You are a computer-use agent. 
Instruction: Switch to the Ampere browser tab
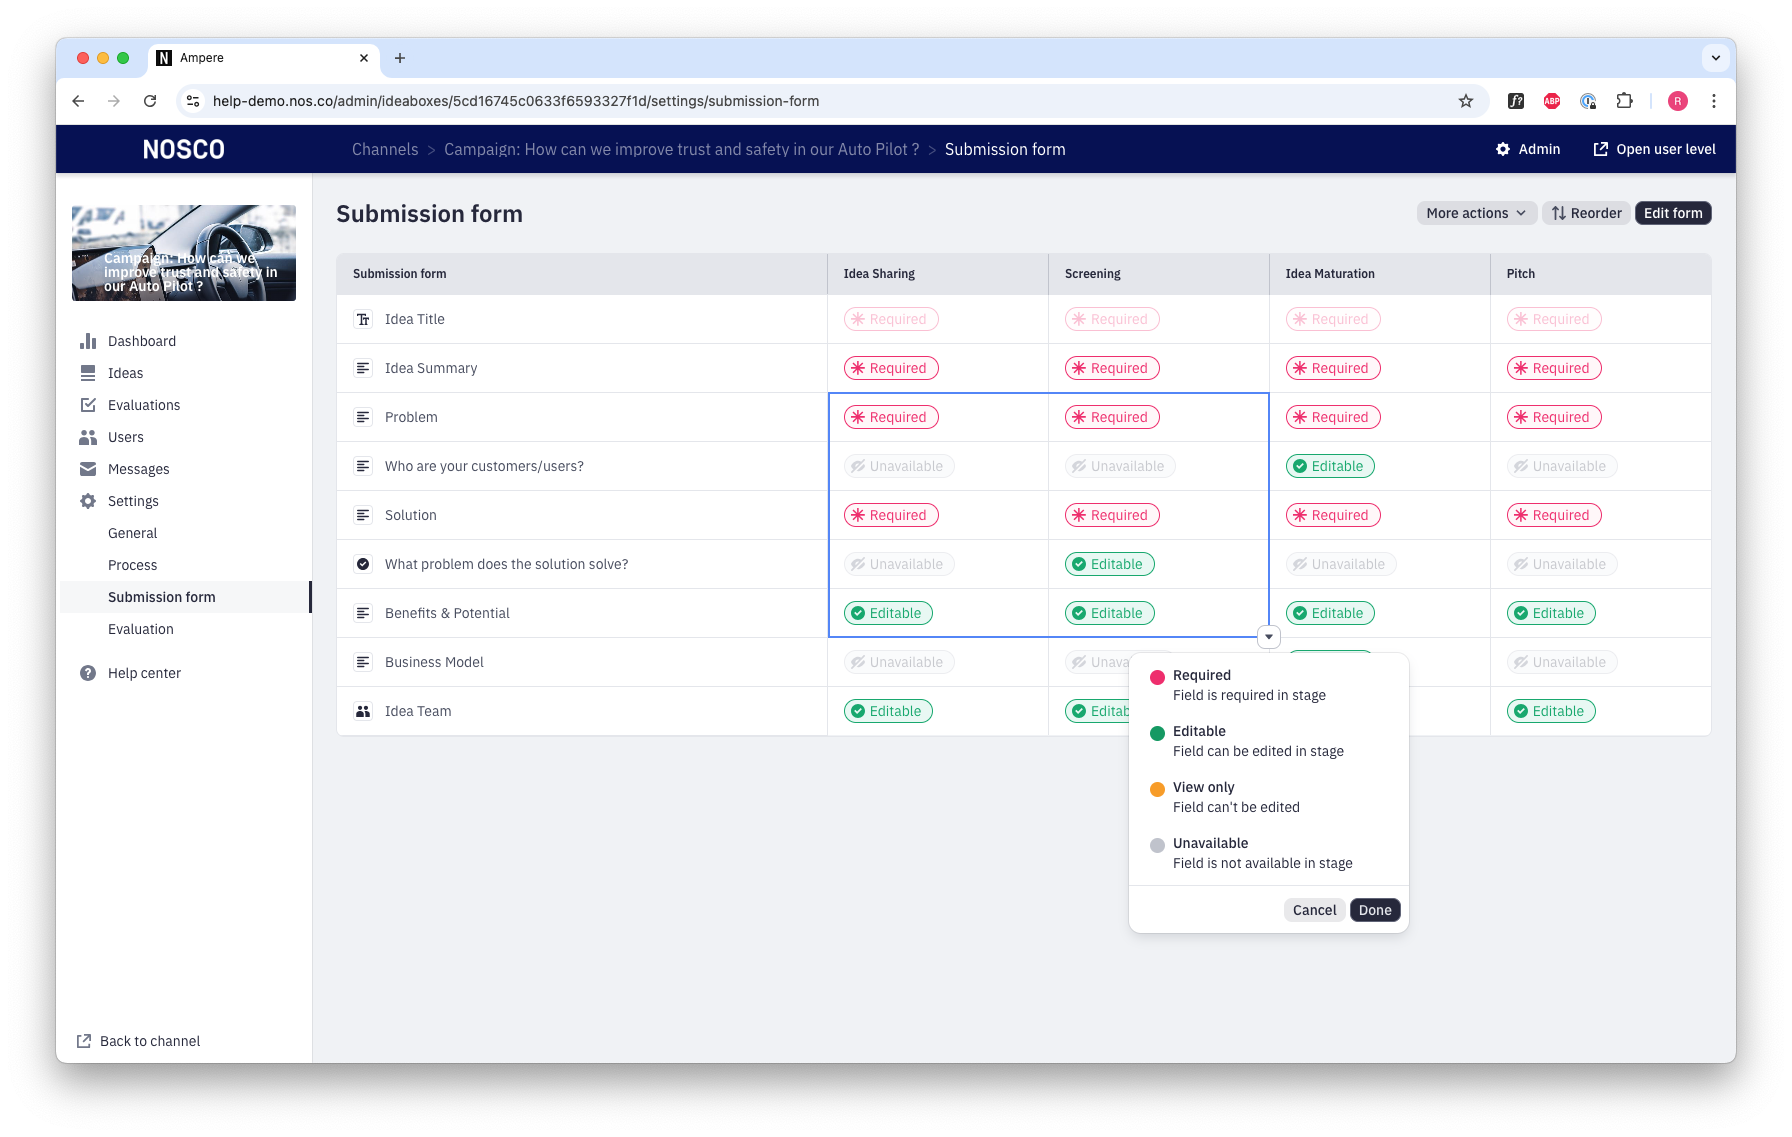click(264, 58)
